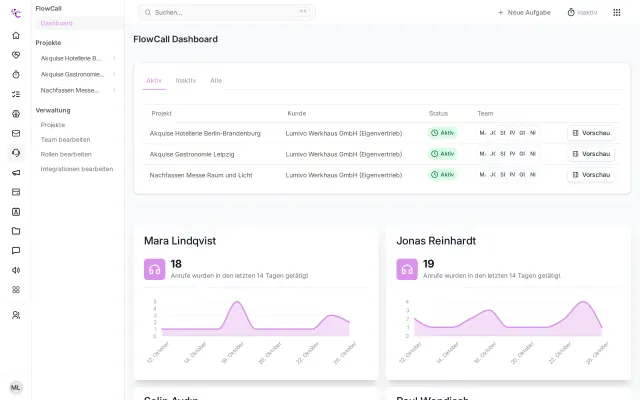Click the Team column header
Image resolution: width=640 pixels, height=400 pixels.
point(485,113)
